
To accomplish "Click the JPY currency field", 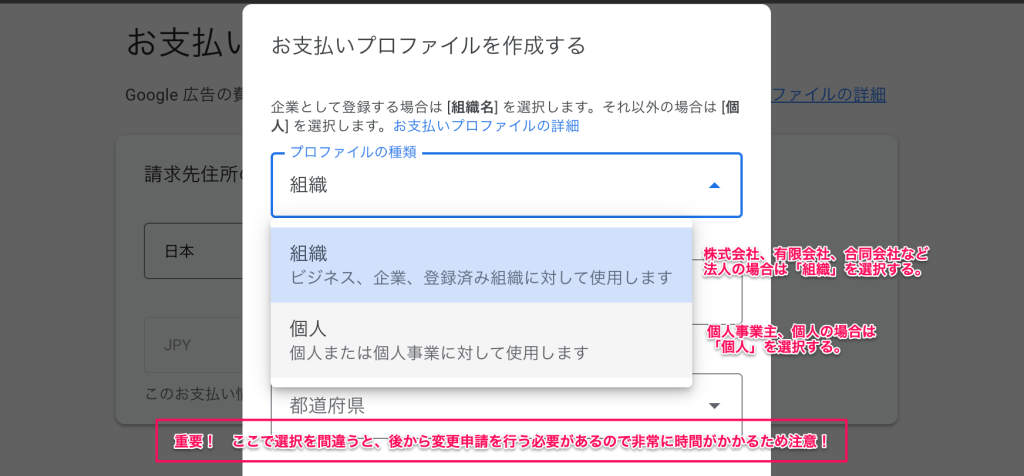I will (x=193, y=345).
